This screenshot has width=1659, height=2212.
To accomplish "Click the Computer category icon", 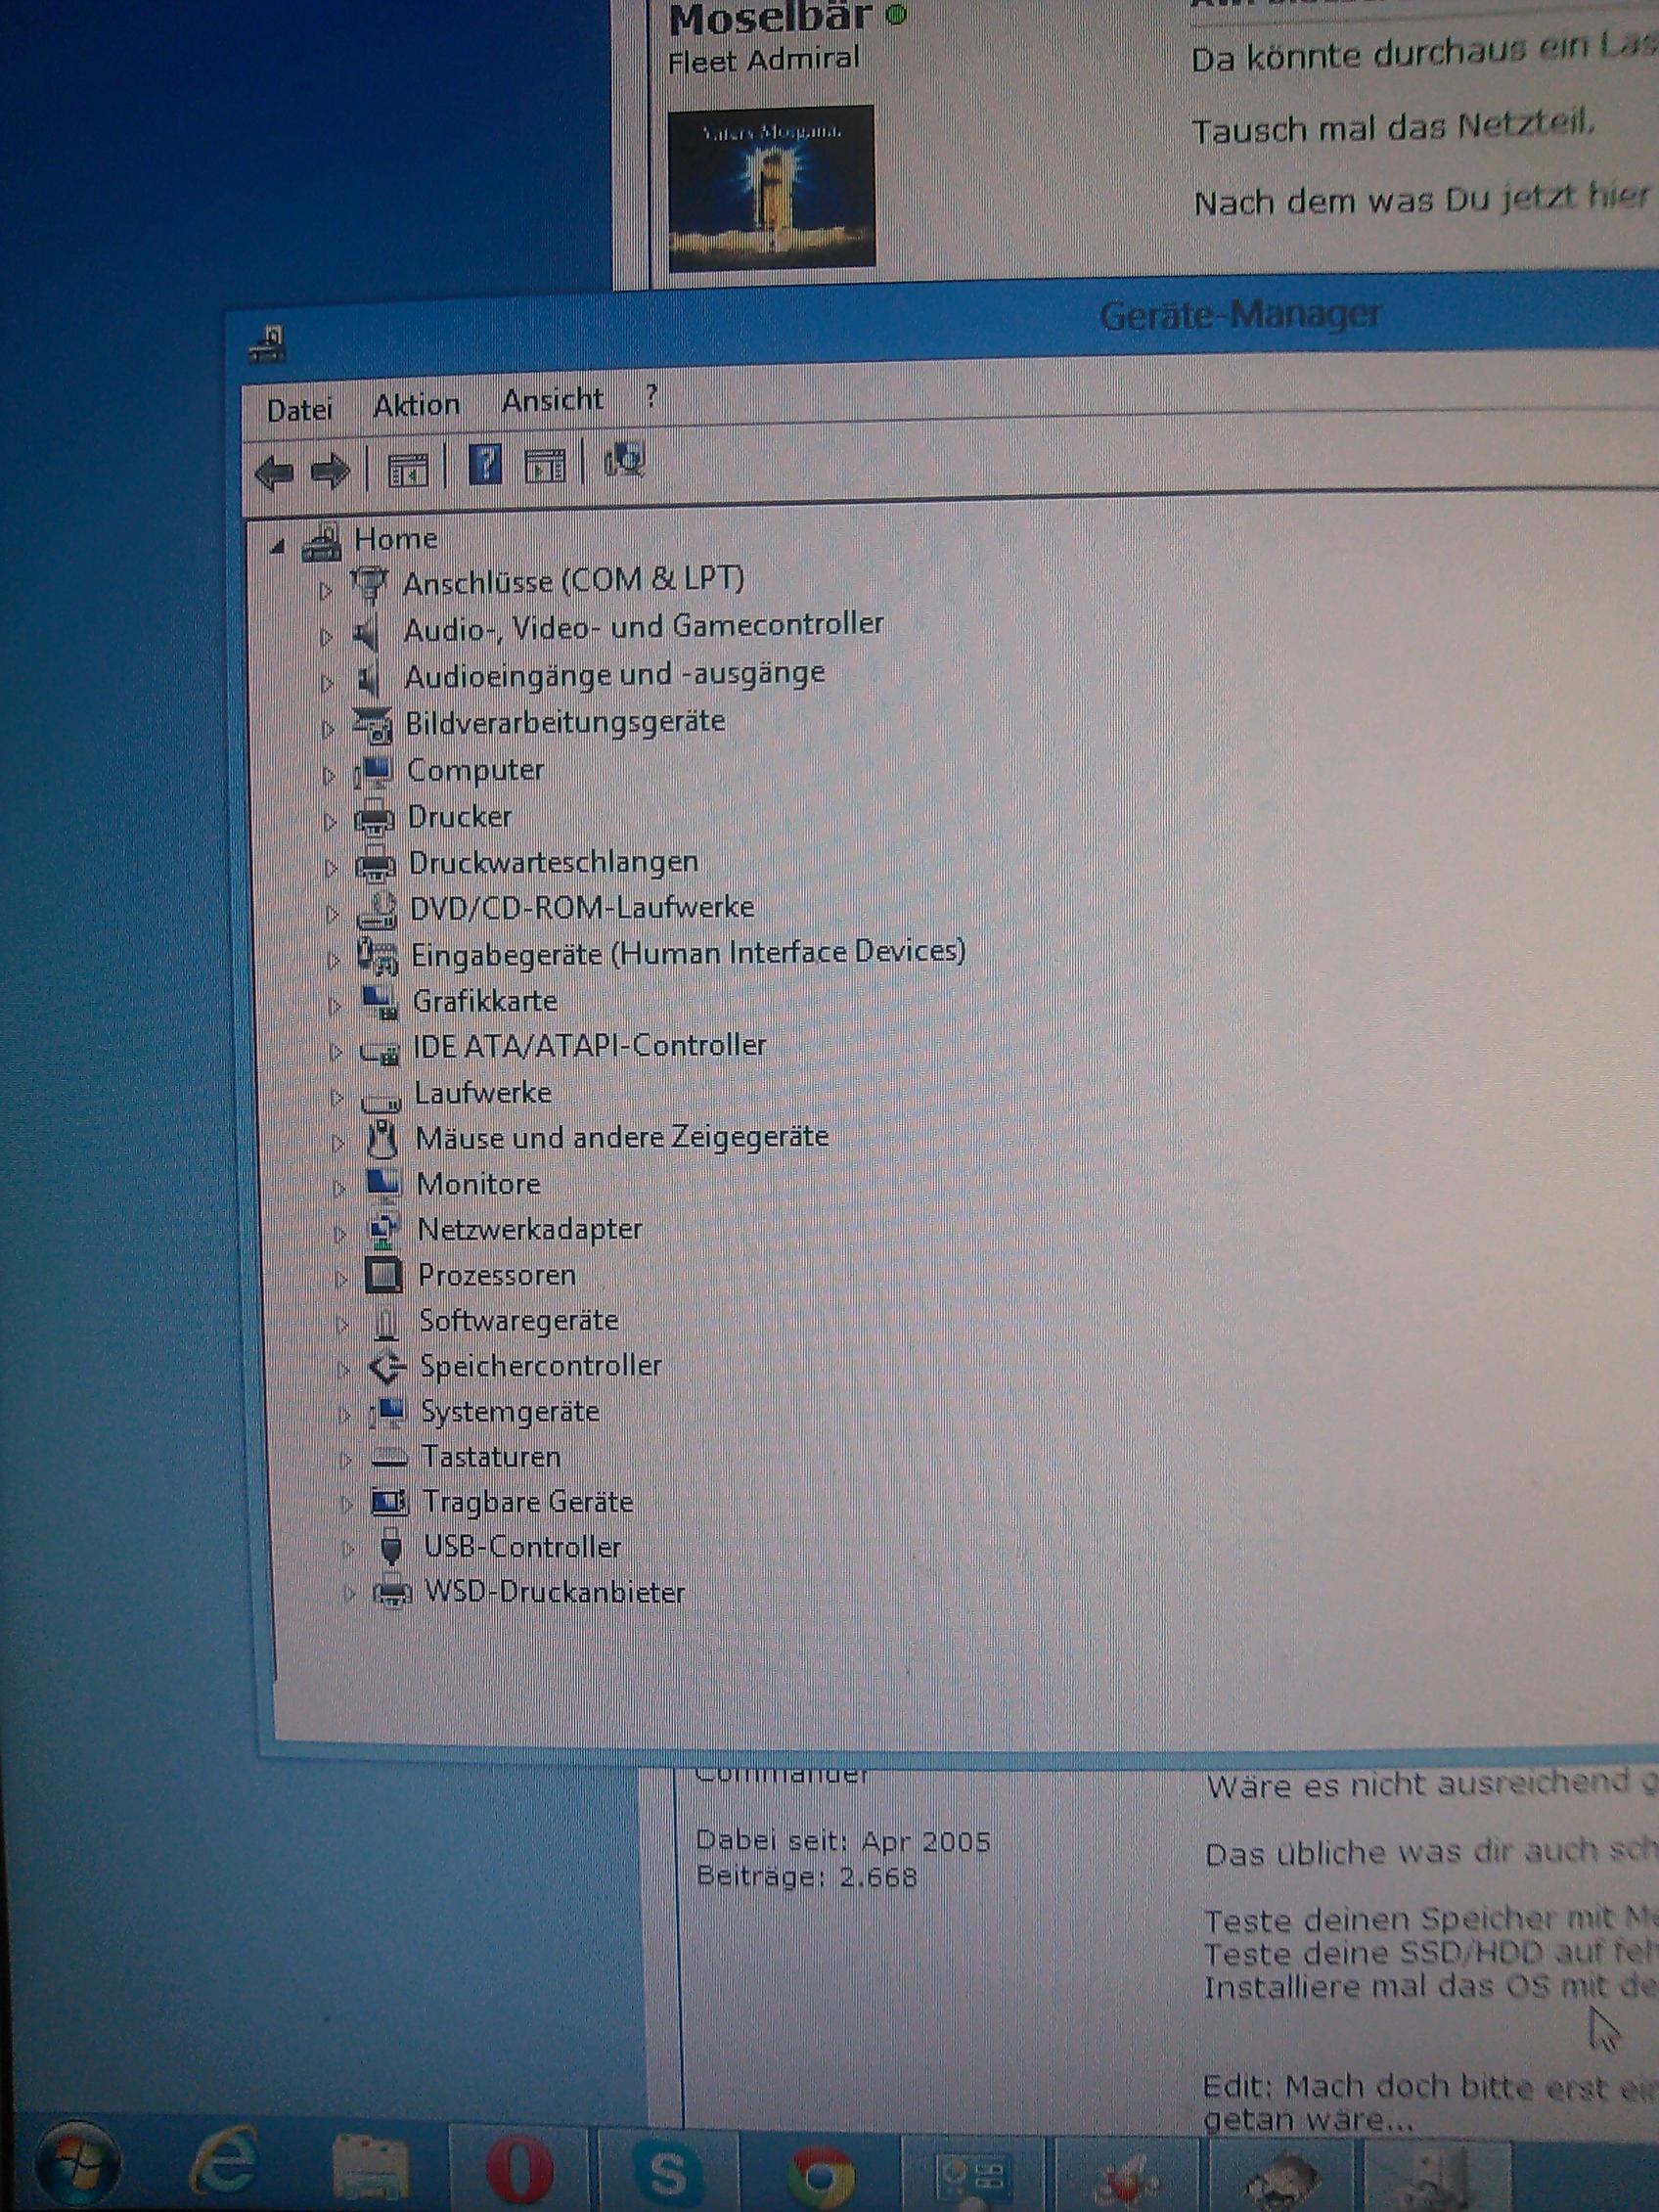I will pyautogui.click(x=372, y=772).
